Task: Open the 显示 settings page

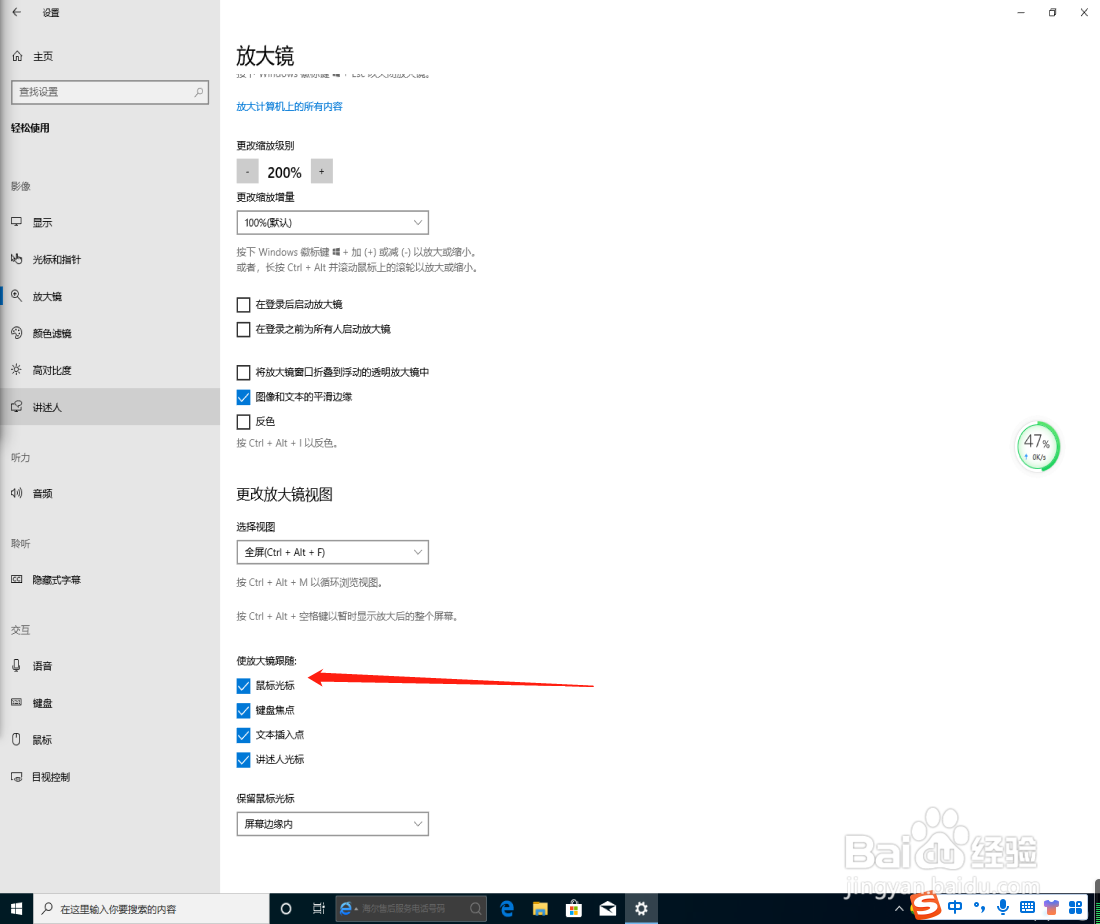Action: 110,222
